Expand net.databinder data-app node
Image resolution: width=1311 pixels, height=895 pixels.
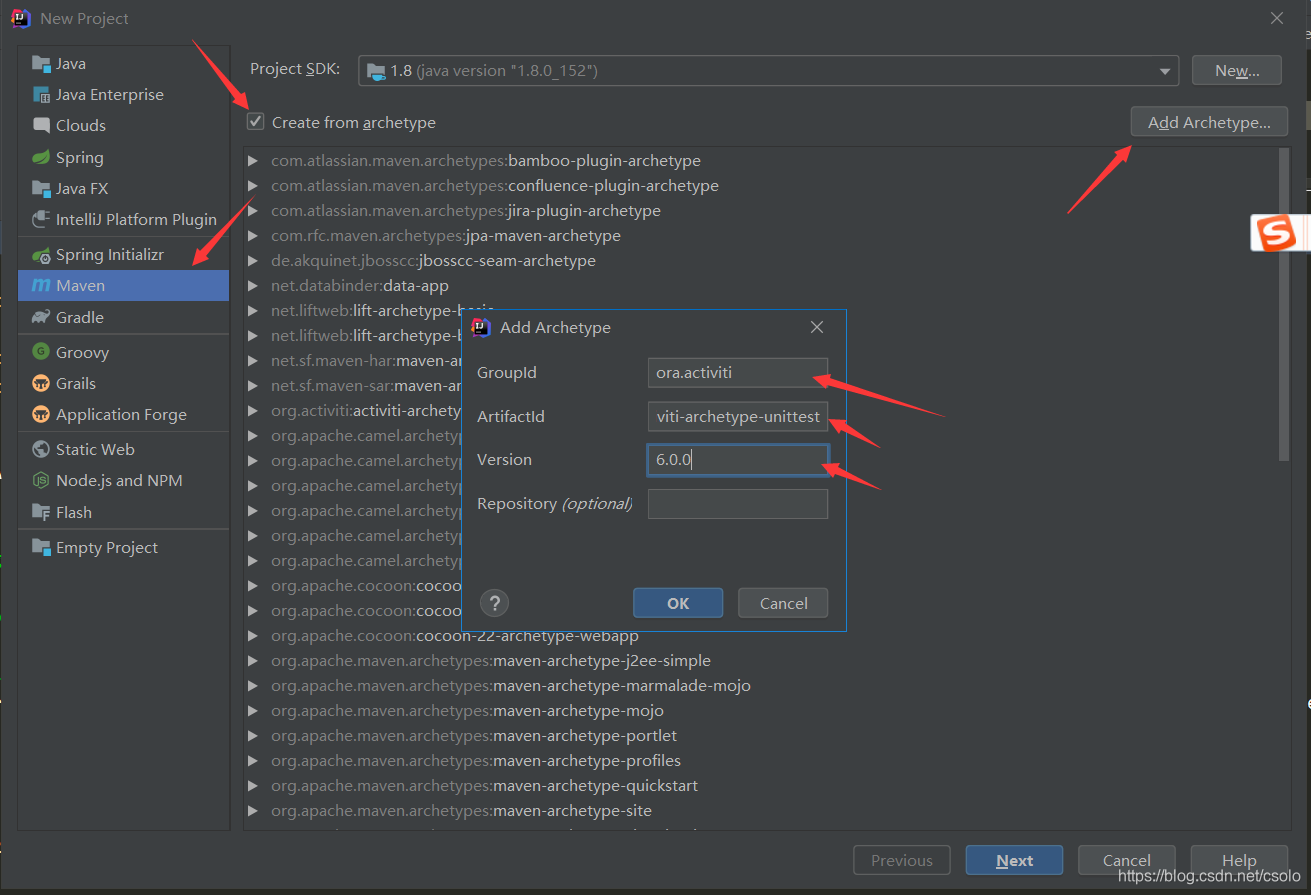click(x=253, y=286)
